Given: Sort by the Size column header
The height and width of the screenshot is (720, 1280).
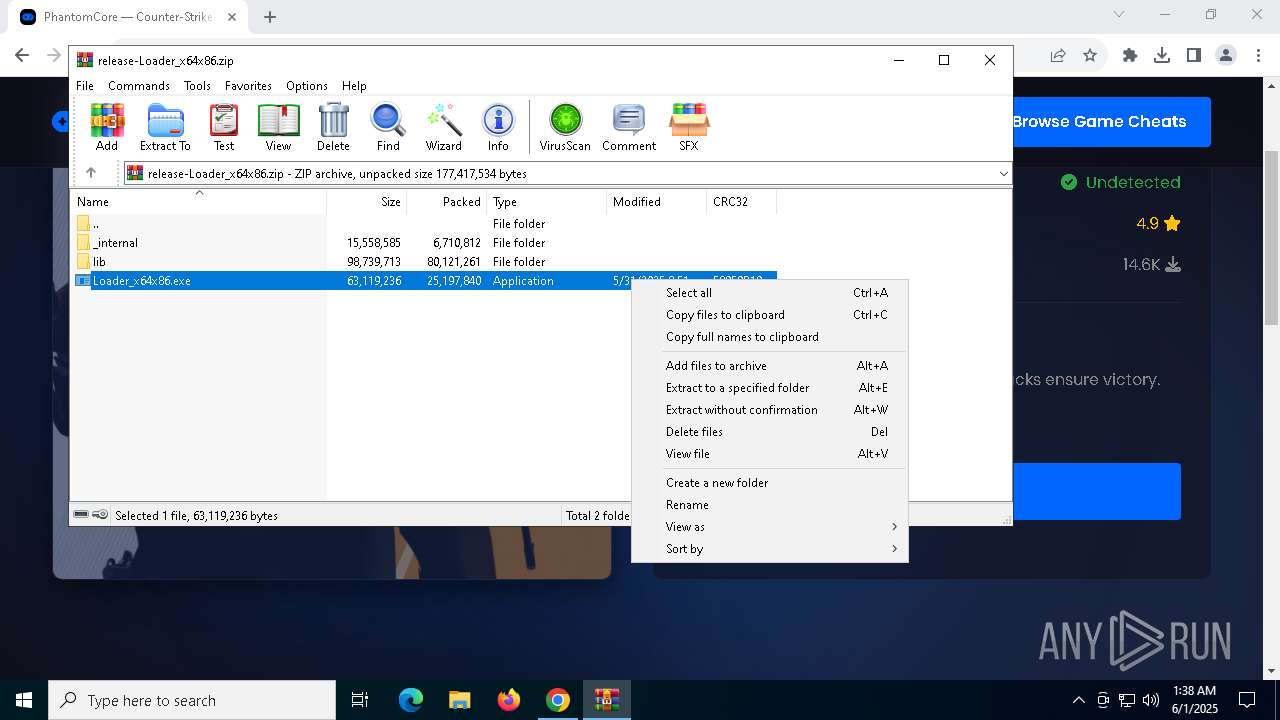Looking at the screenshot, I should click(x=366, y=202).
